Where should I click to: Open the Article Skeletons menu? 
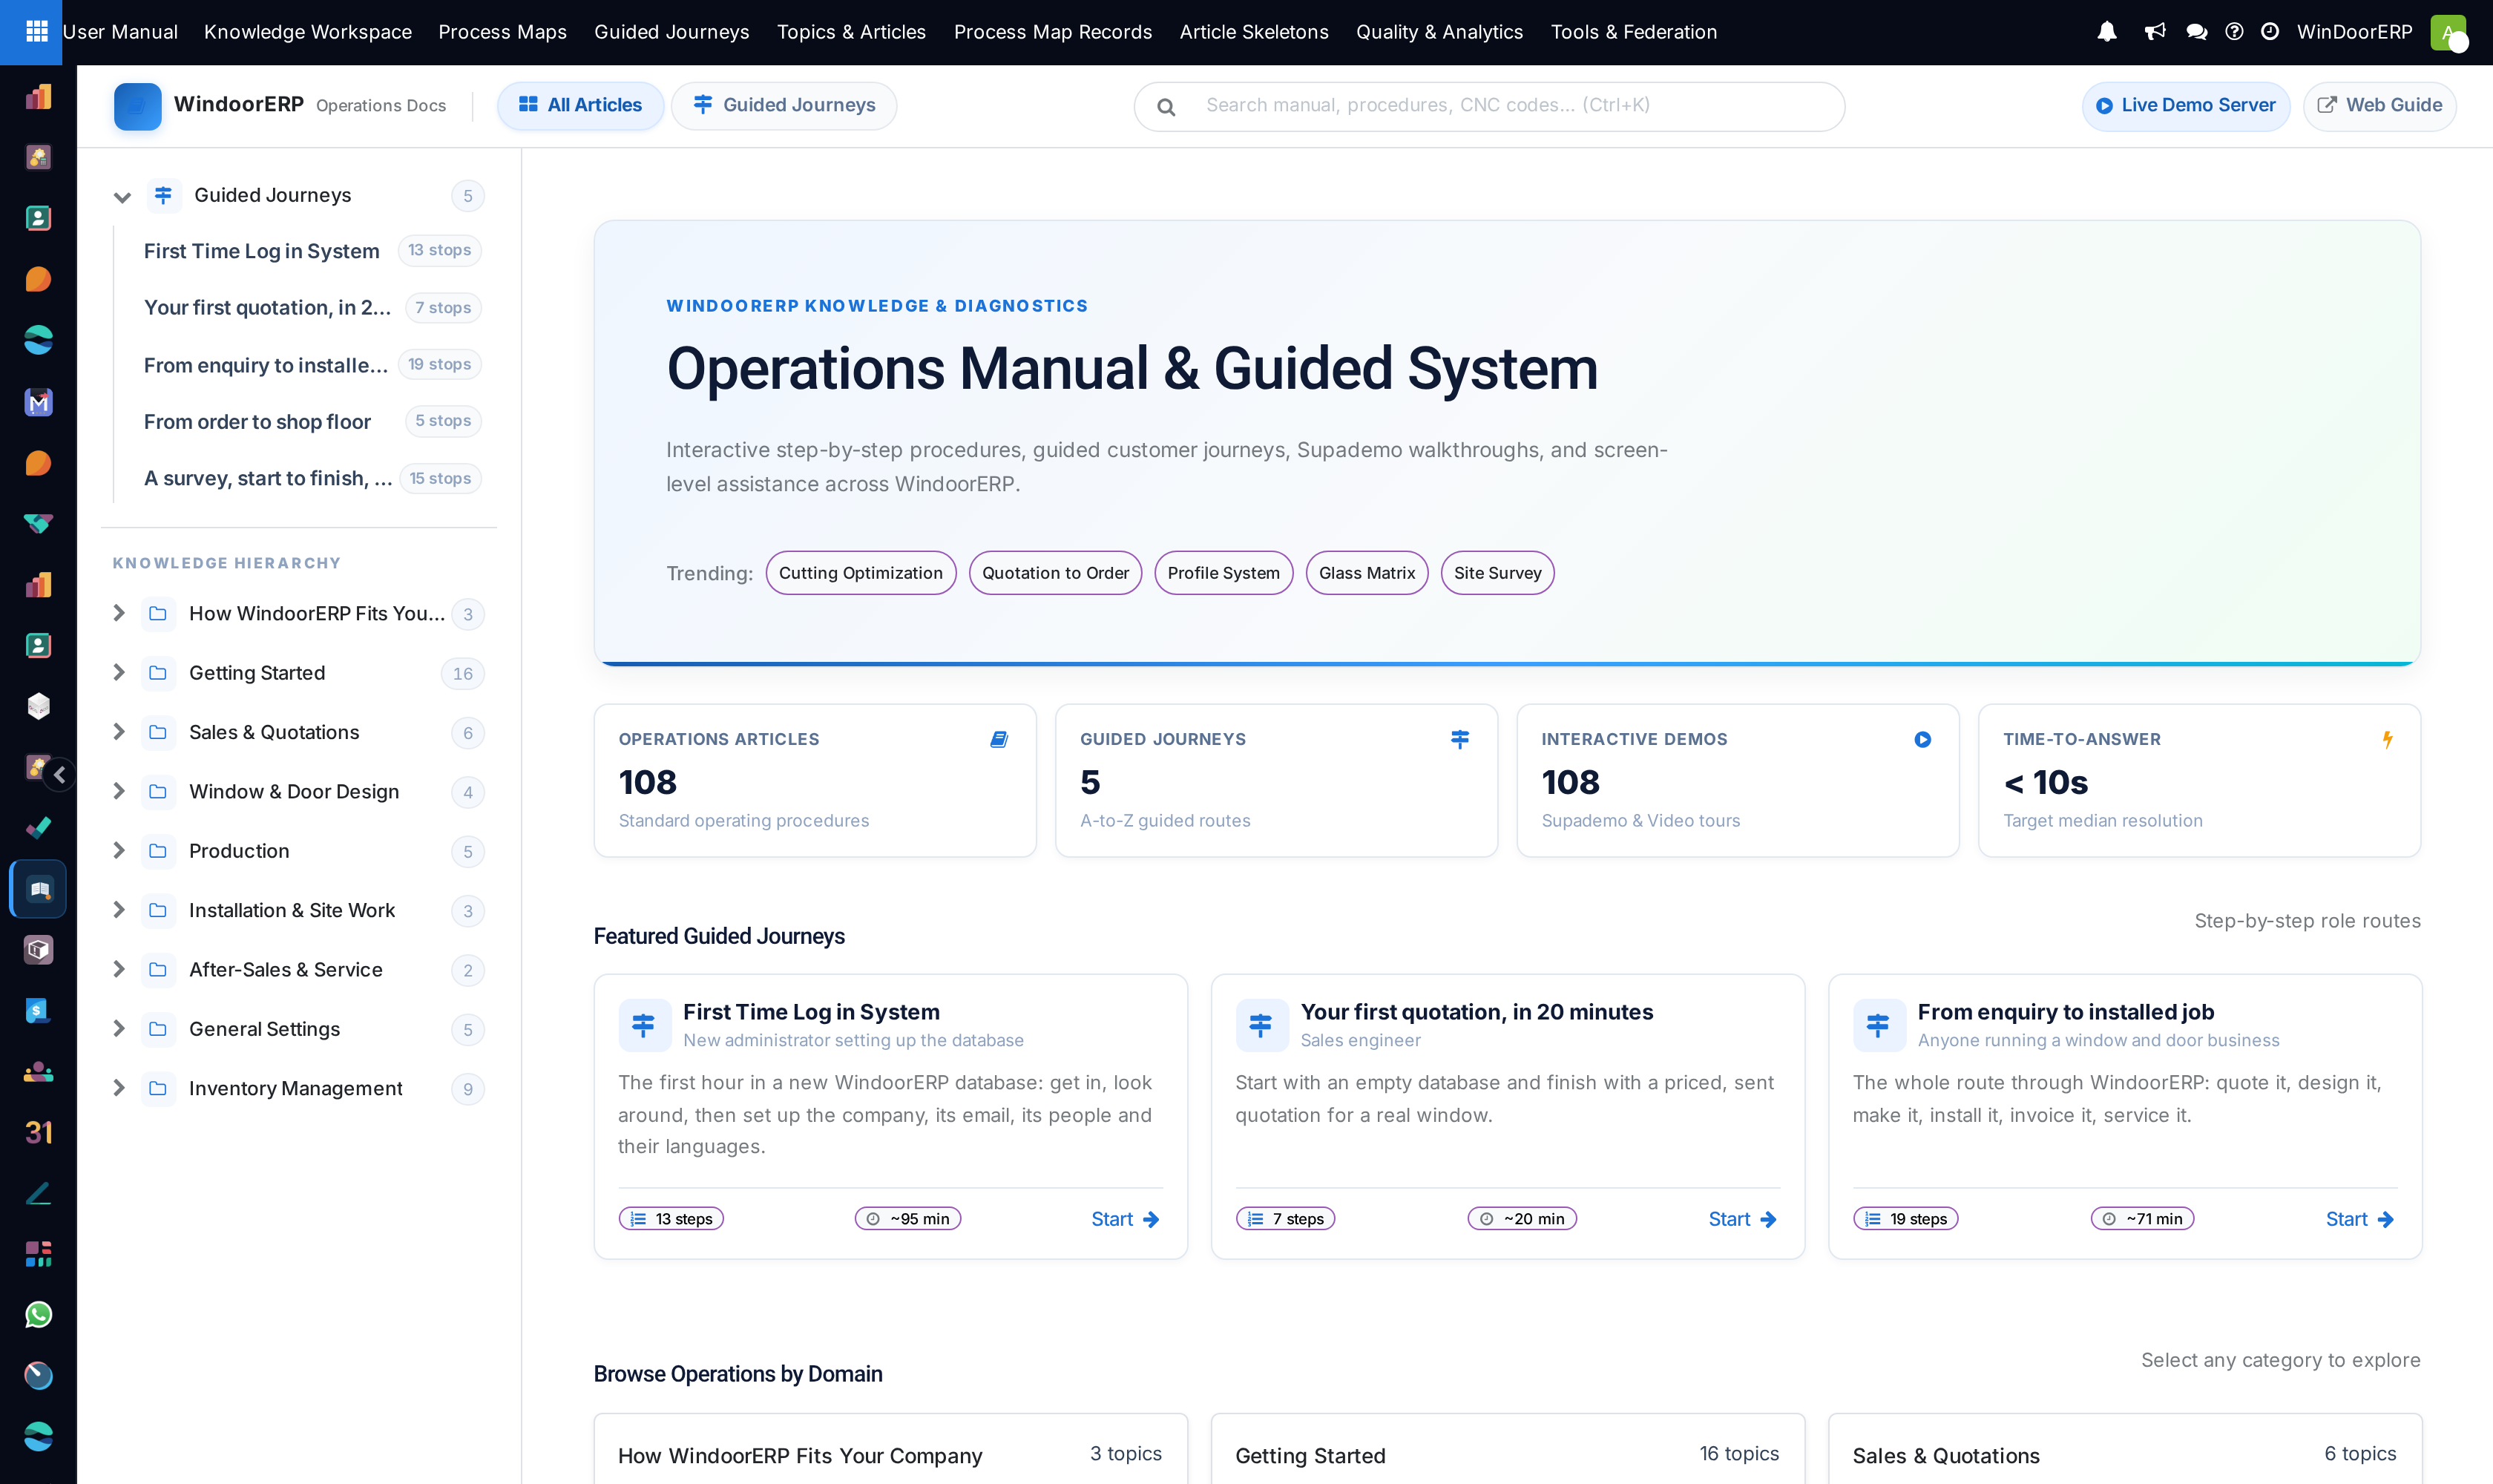tap(1254, 32)
